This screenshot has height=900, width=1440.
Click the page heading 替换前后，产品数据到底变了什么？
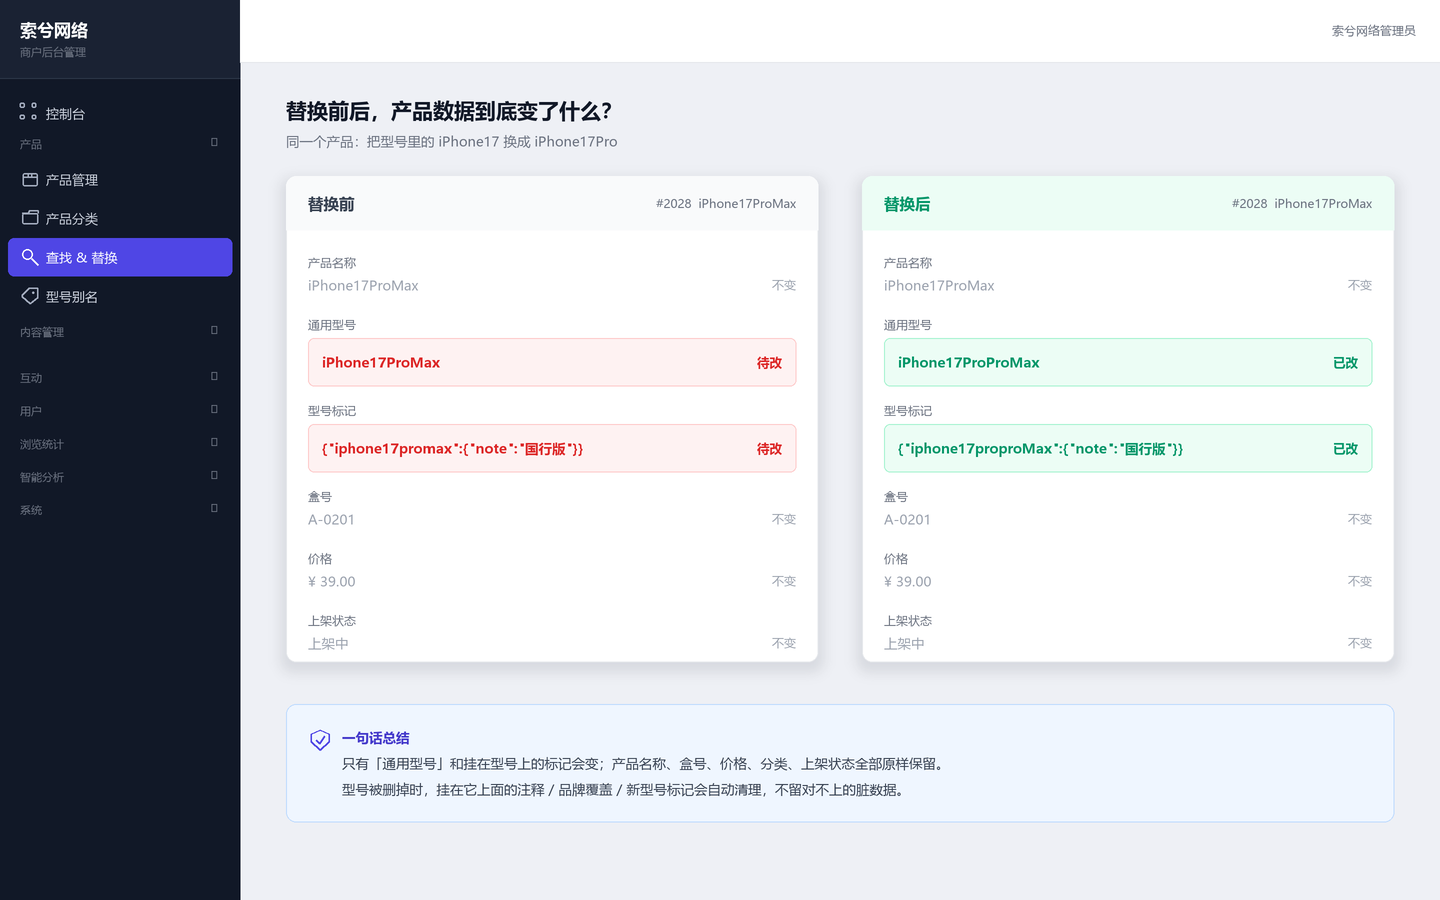449,111
